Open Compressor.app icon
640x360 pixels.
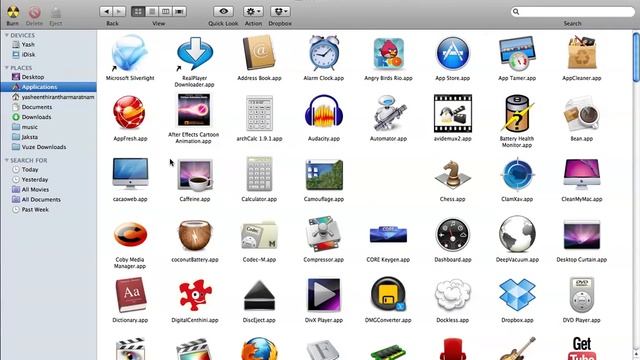point(324,234)
